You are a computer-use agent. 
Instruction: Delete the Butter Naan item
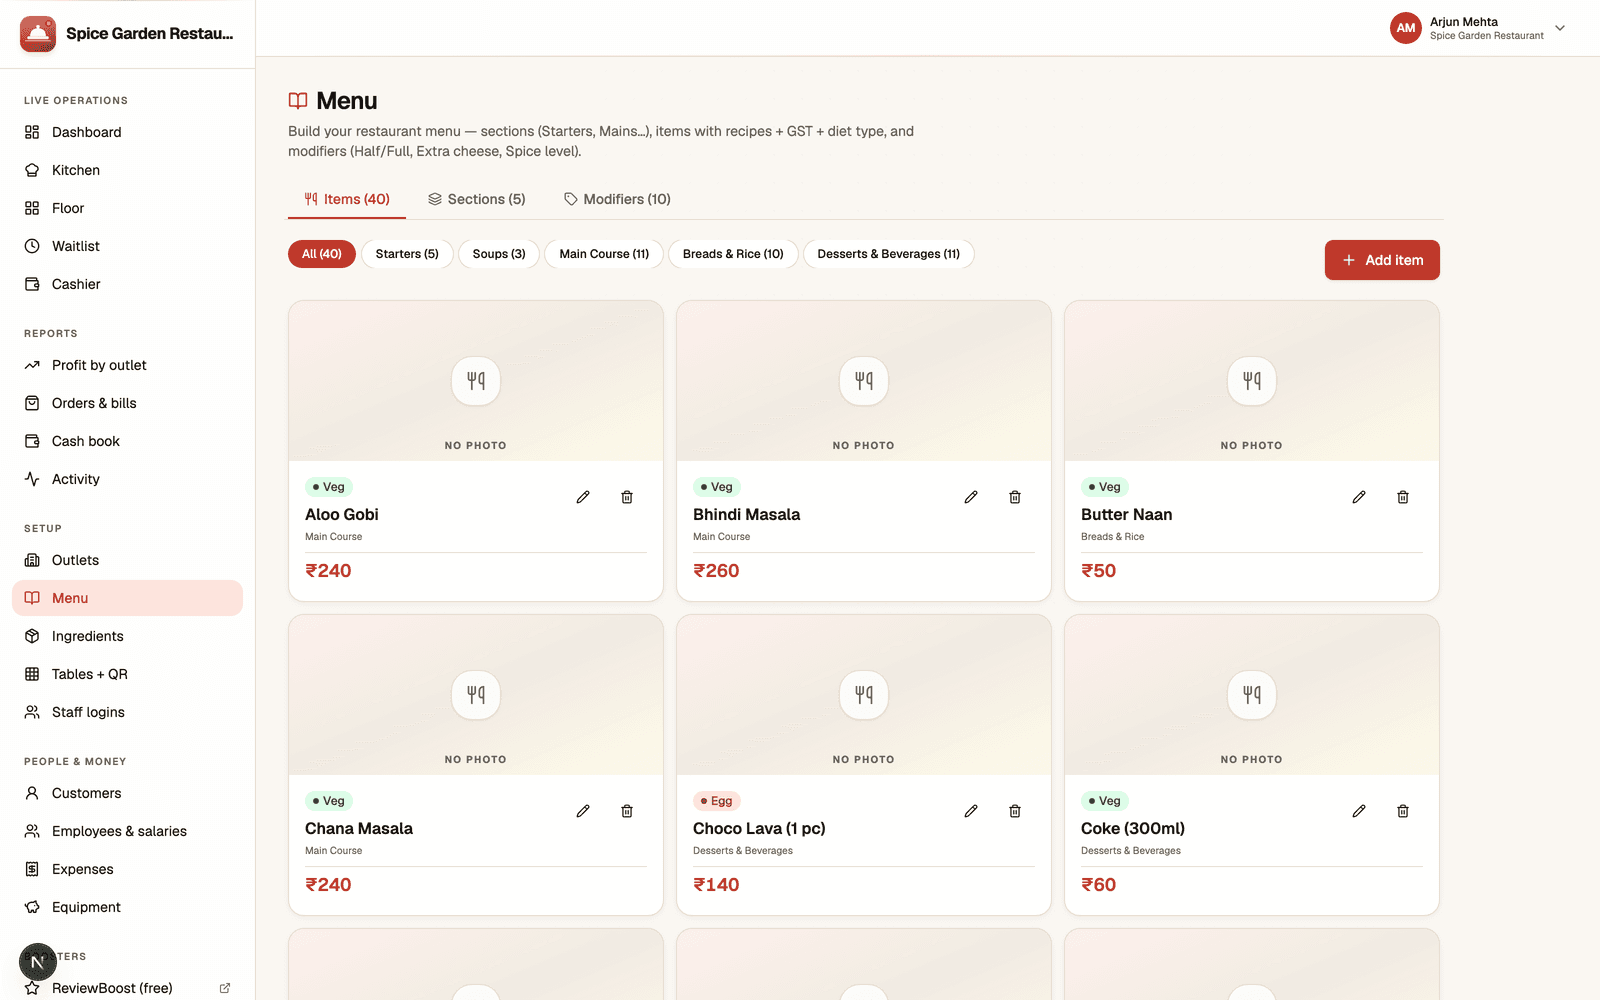click(x=1403, y=497)
